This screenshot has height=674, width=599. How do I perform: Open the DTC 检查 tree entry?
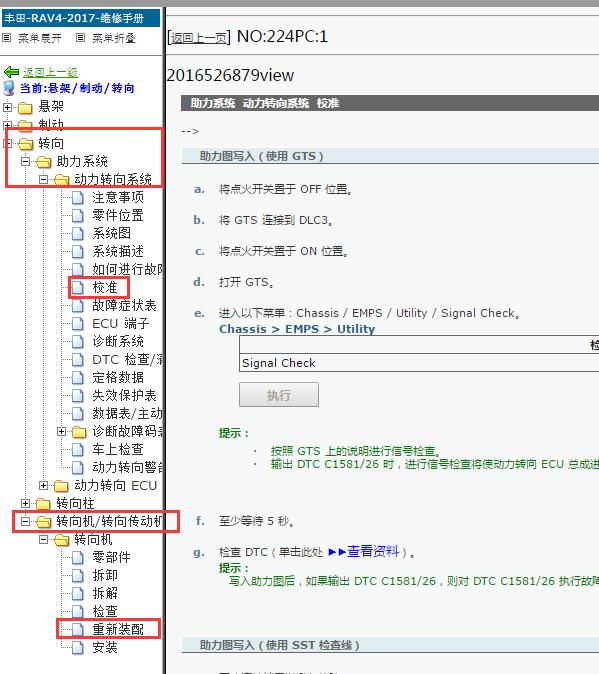click(128, 360)
